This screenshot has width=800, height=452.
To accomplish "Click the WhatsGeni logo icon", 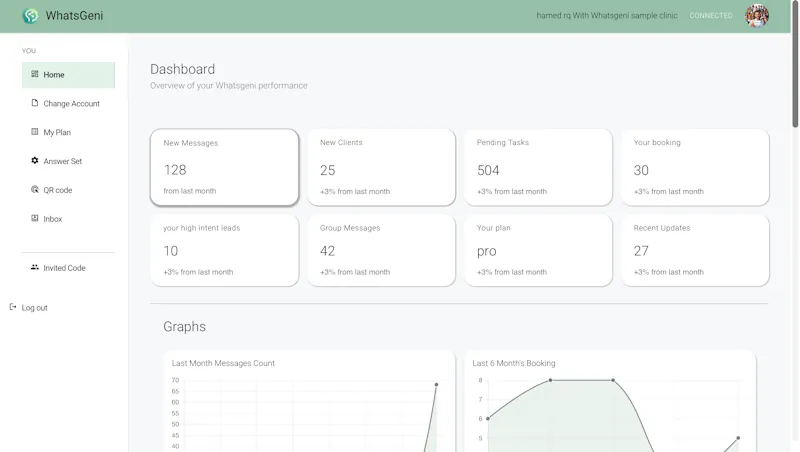I will pos(31,16).
